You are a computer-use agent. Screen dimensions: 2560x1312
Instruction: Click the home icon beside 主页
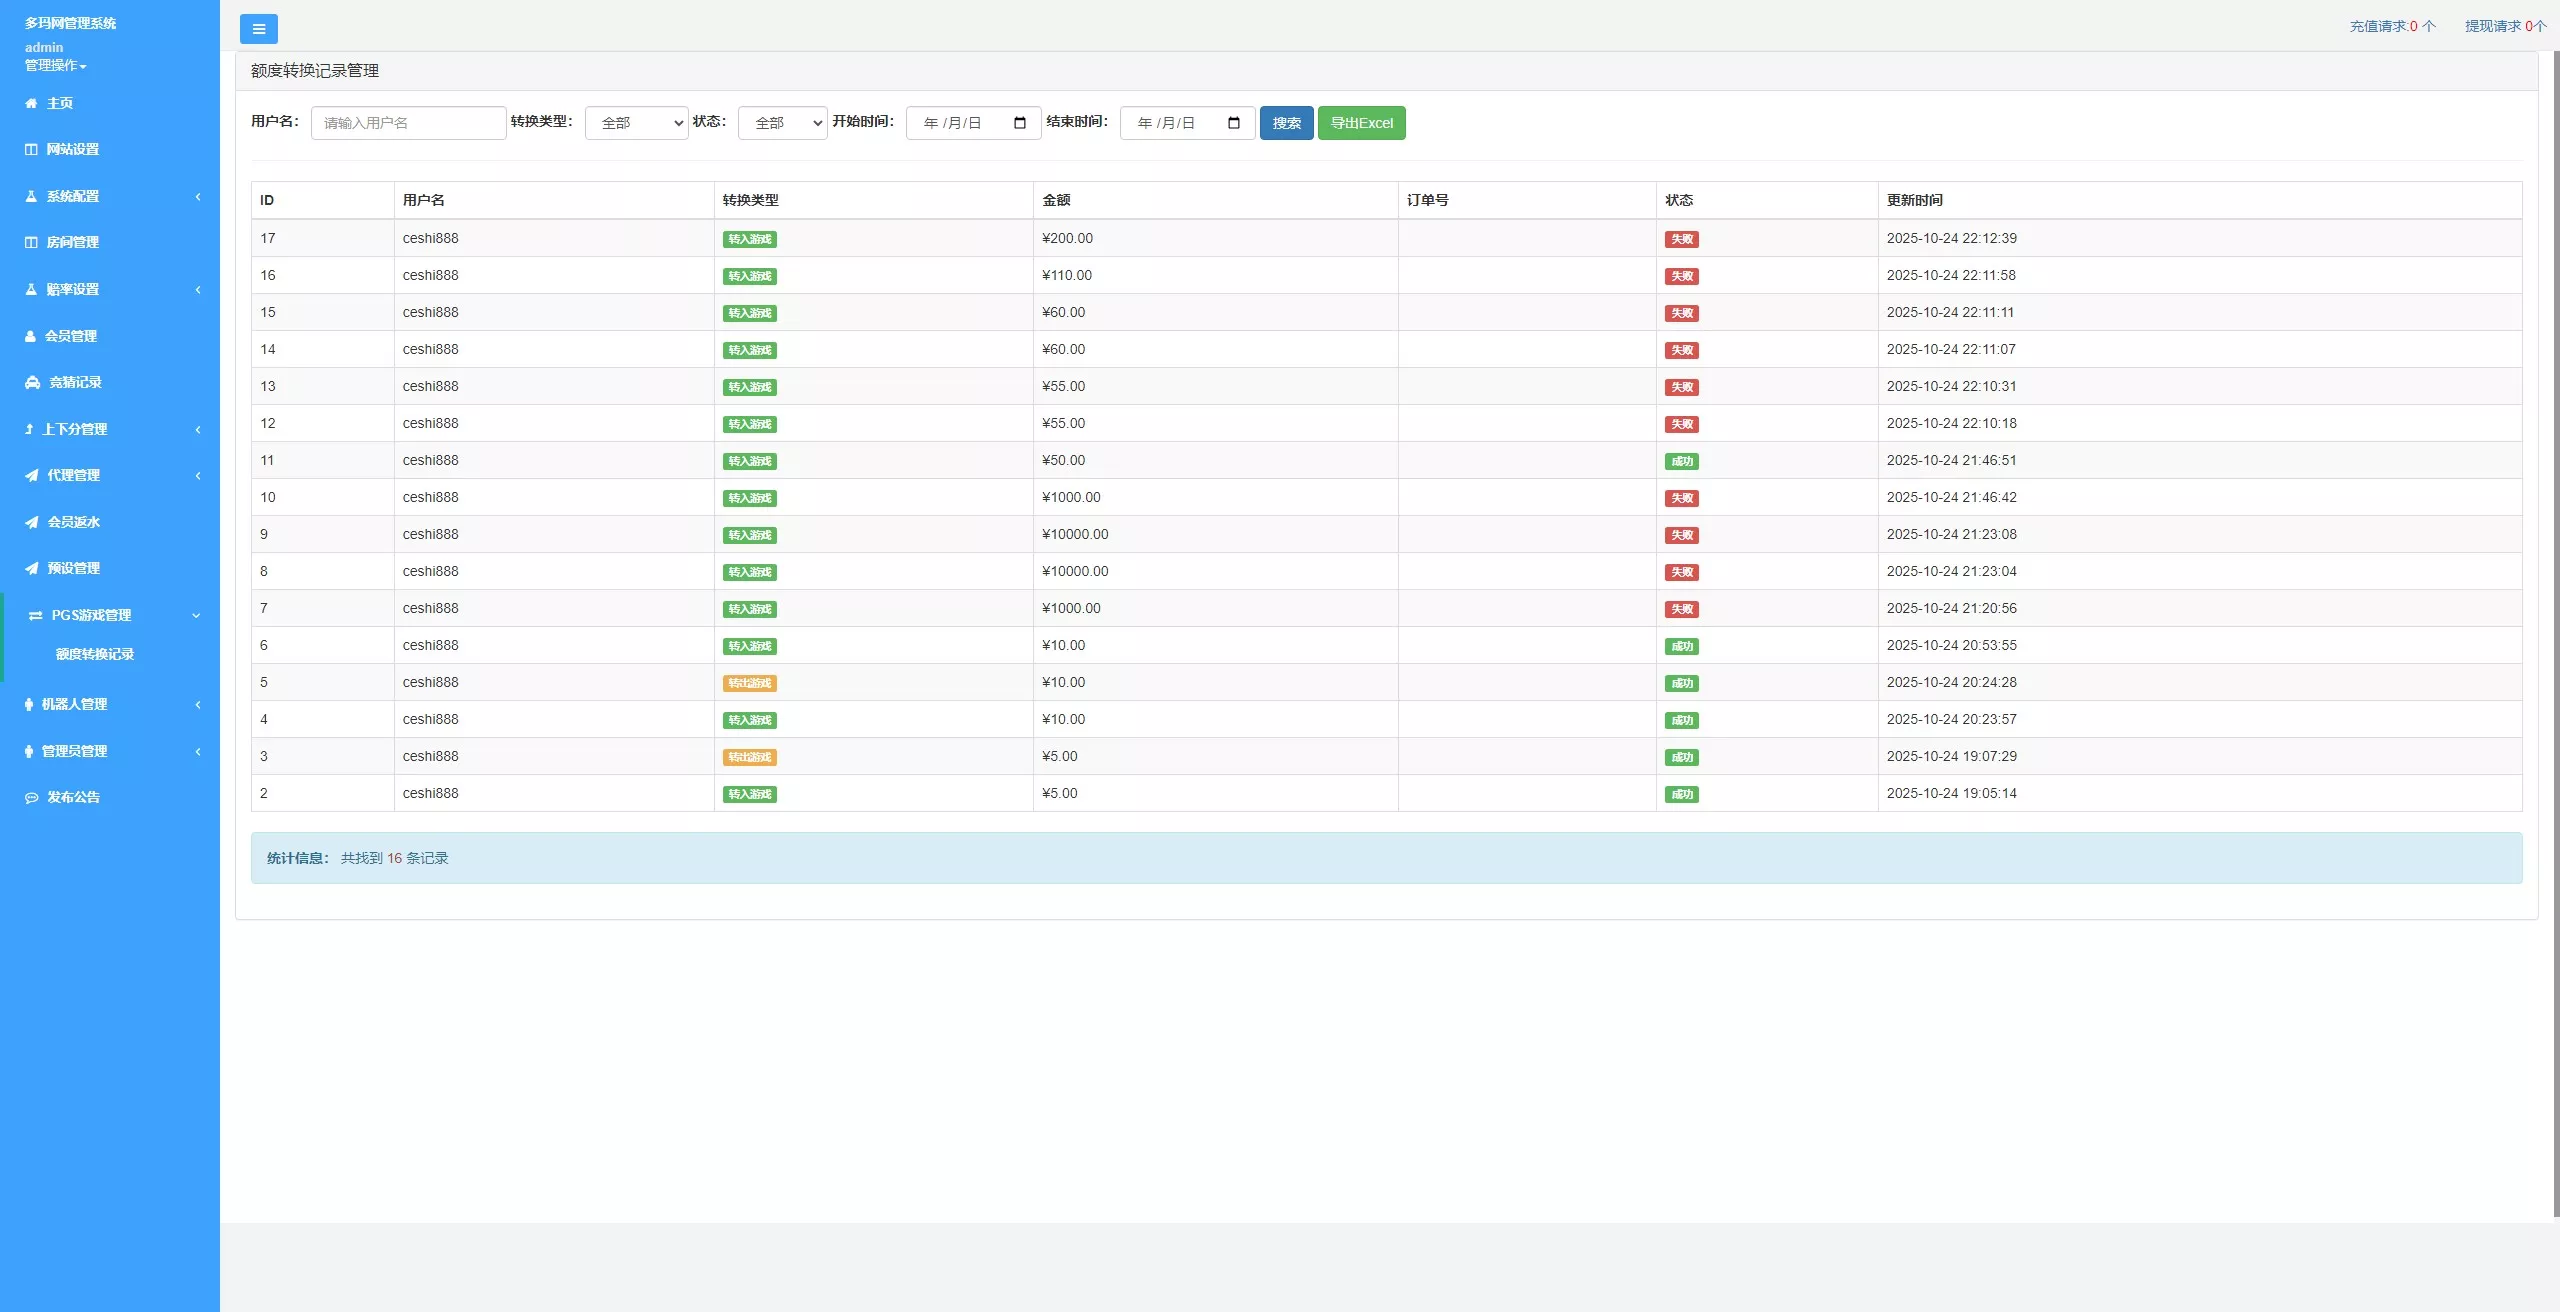click(x=31, y=103)
